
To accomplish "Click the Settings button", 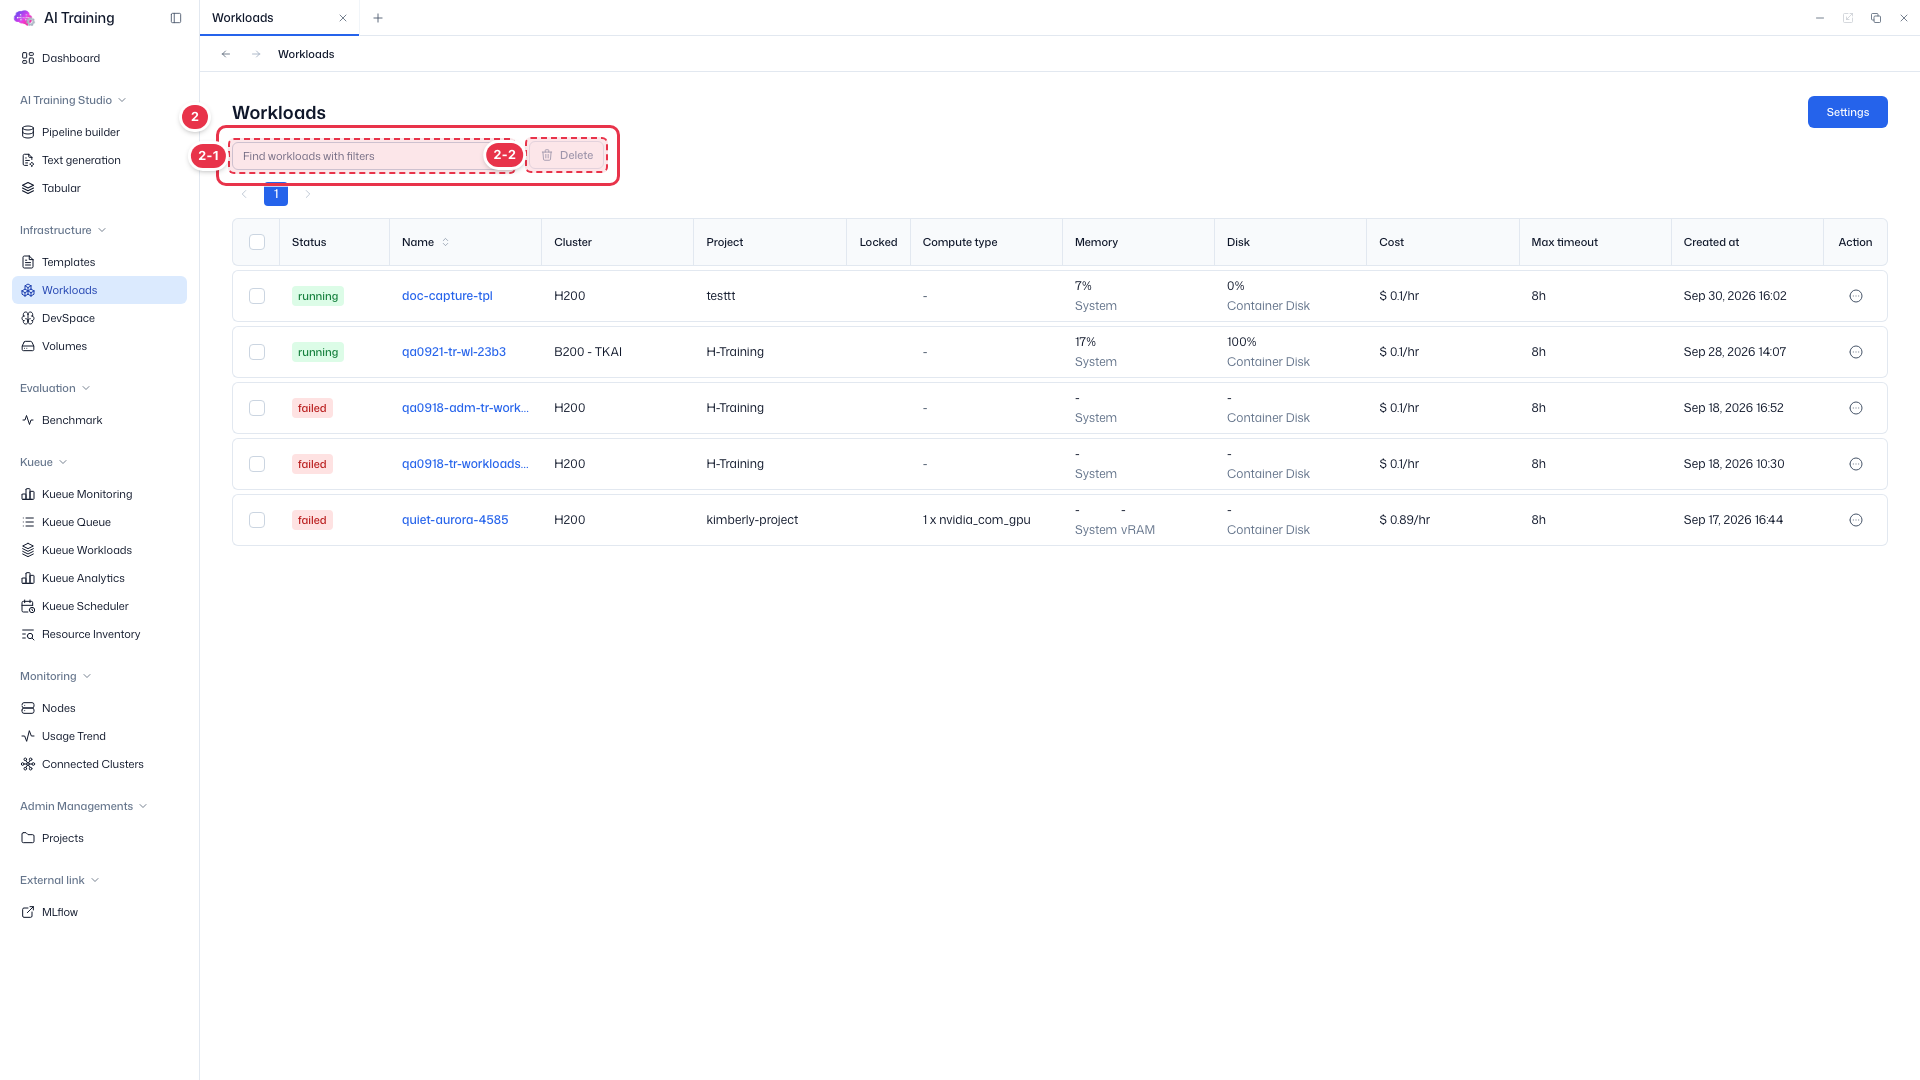I will [1847, 112].
